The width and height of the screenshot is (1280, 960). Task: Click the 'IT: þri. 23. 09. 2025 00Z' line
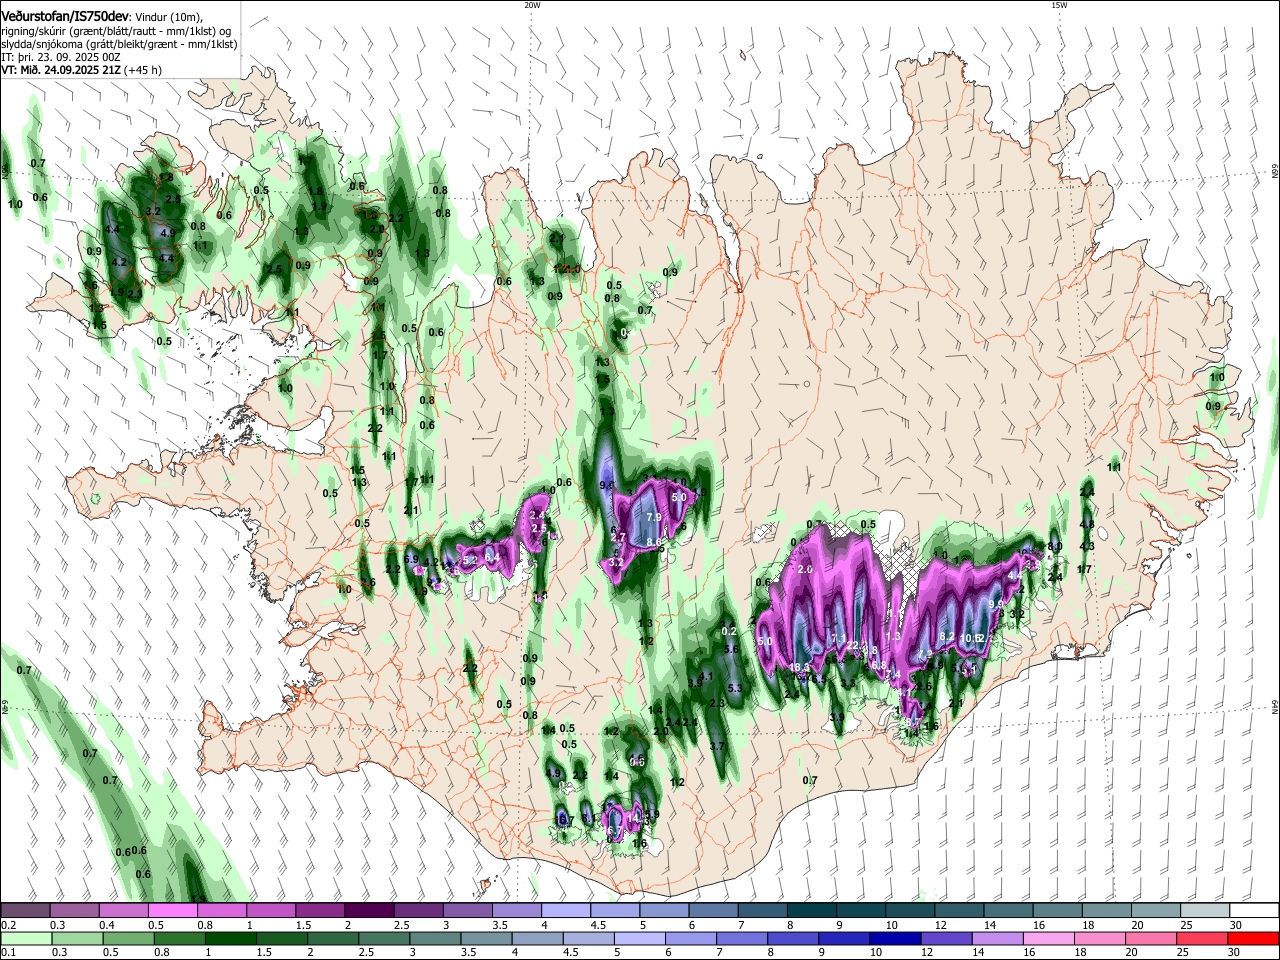pos(62,57)
